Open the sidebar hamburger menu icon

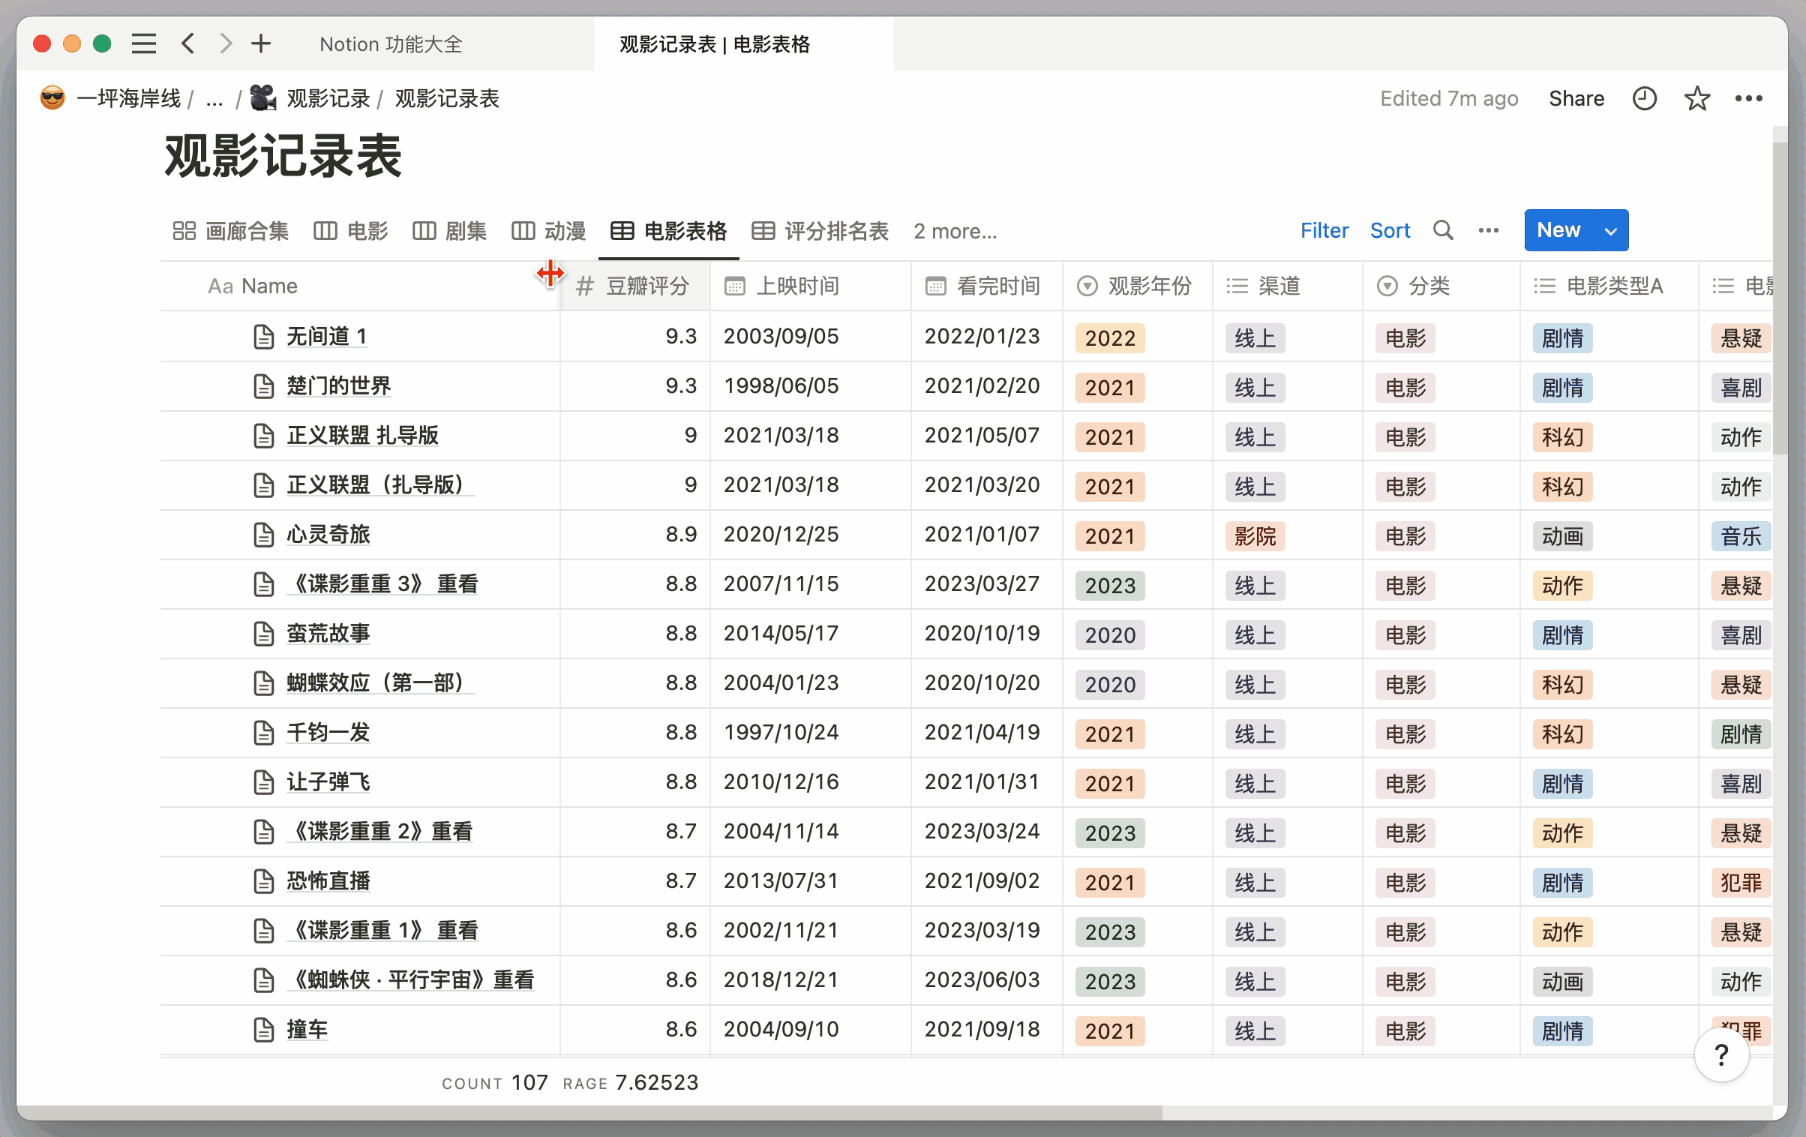144,43
